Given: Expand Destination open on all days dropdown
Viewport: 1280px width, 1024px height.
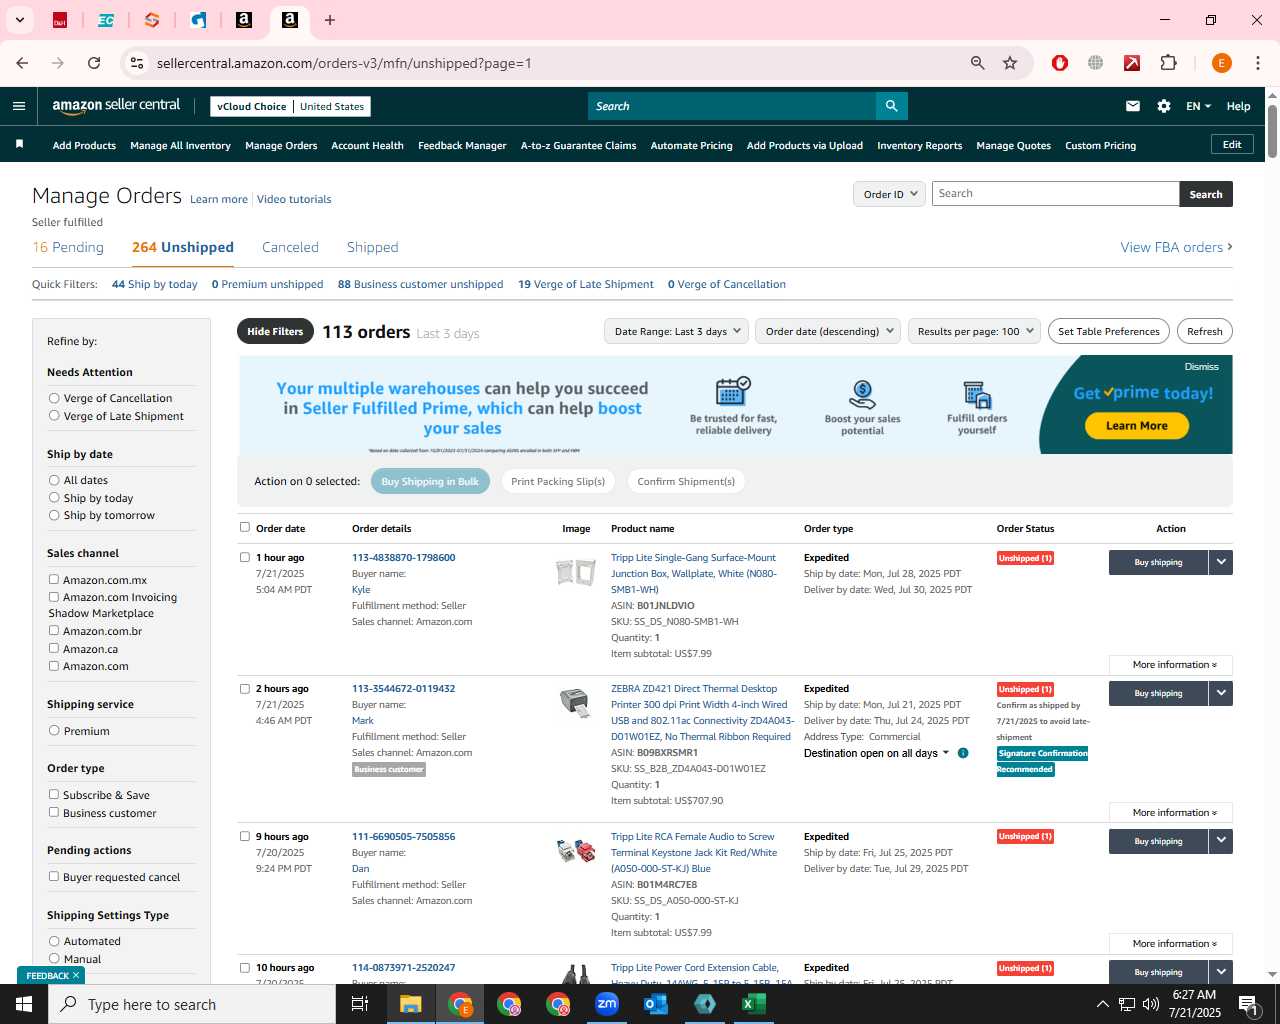Looking at the screenshot, I should coord(876,753).
